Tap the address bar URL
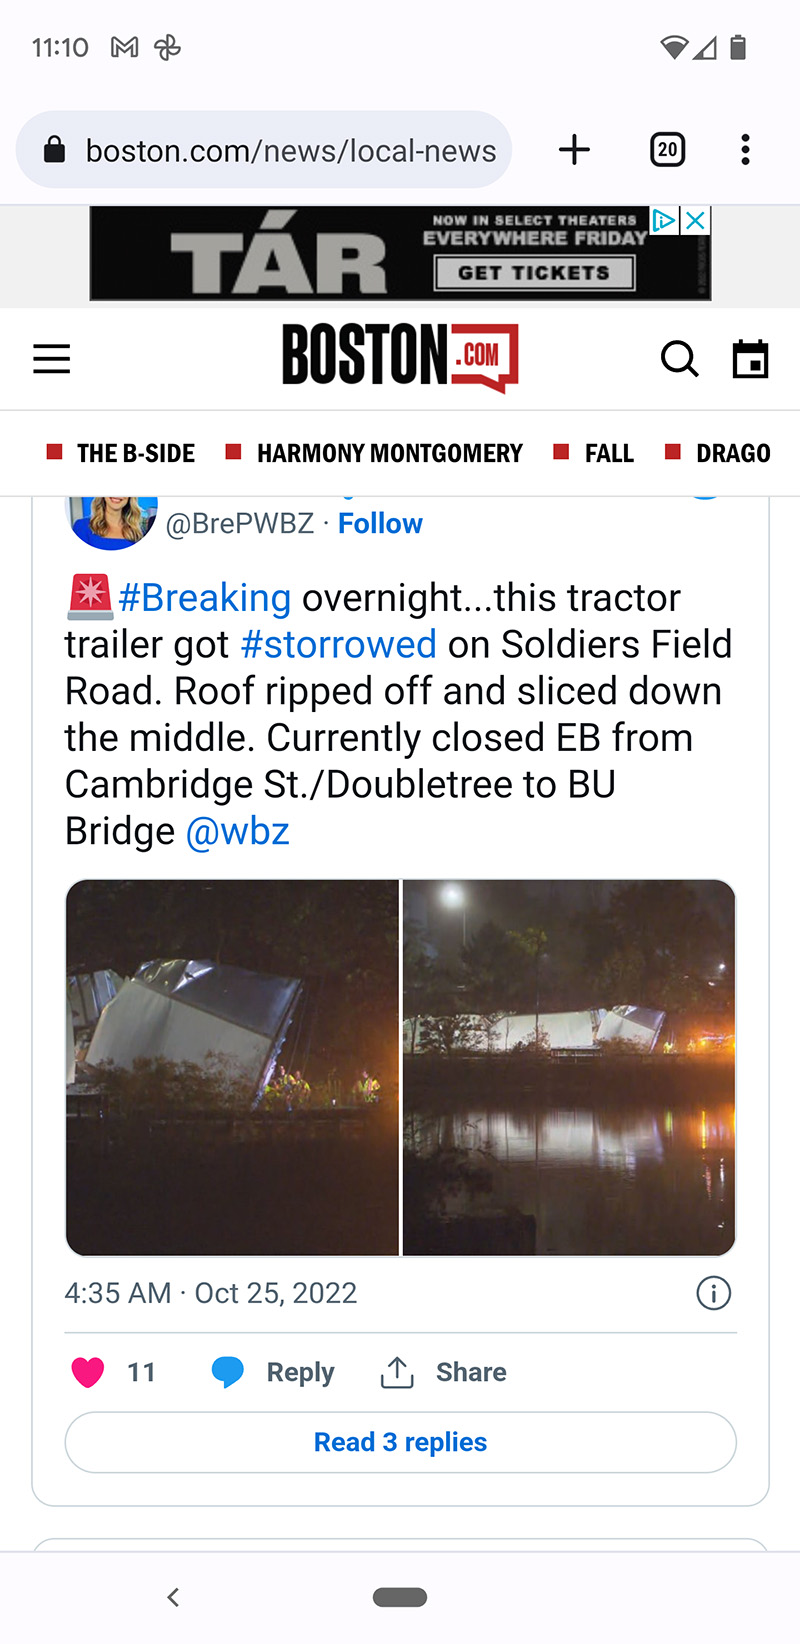Screen dimensions: 800x1644 click(290, 150)
